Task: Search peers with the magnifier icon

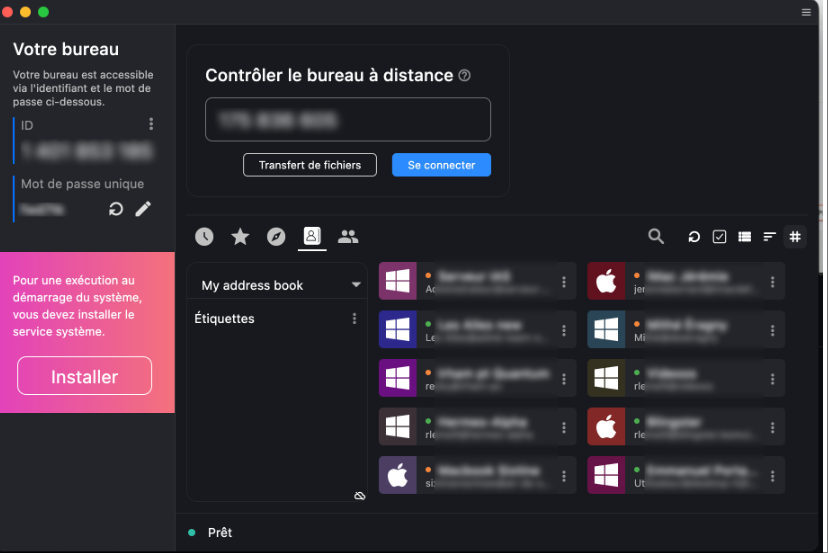Action: click(x=656, y=236)
